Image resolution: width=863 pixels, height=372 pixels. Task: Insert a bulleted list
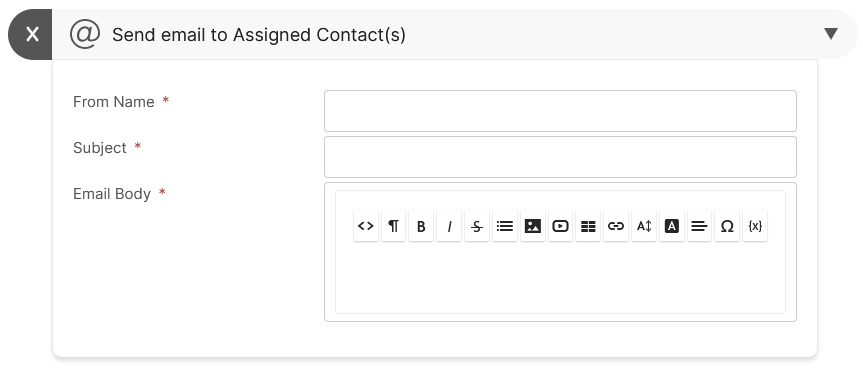tap(505, 226)
